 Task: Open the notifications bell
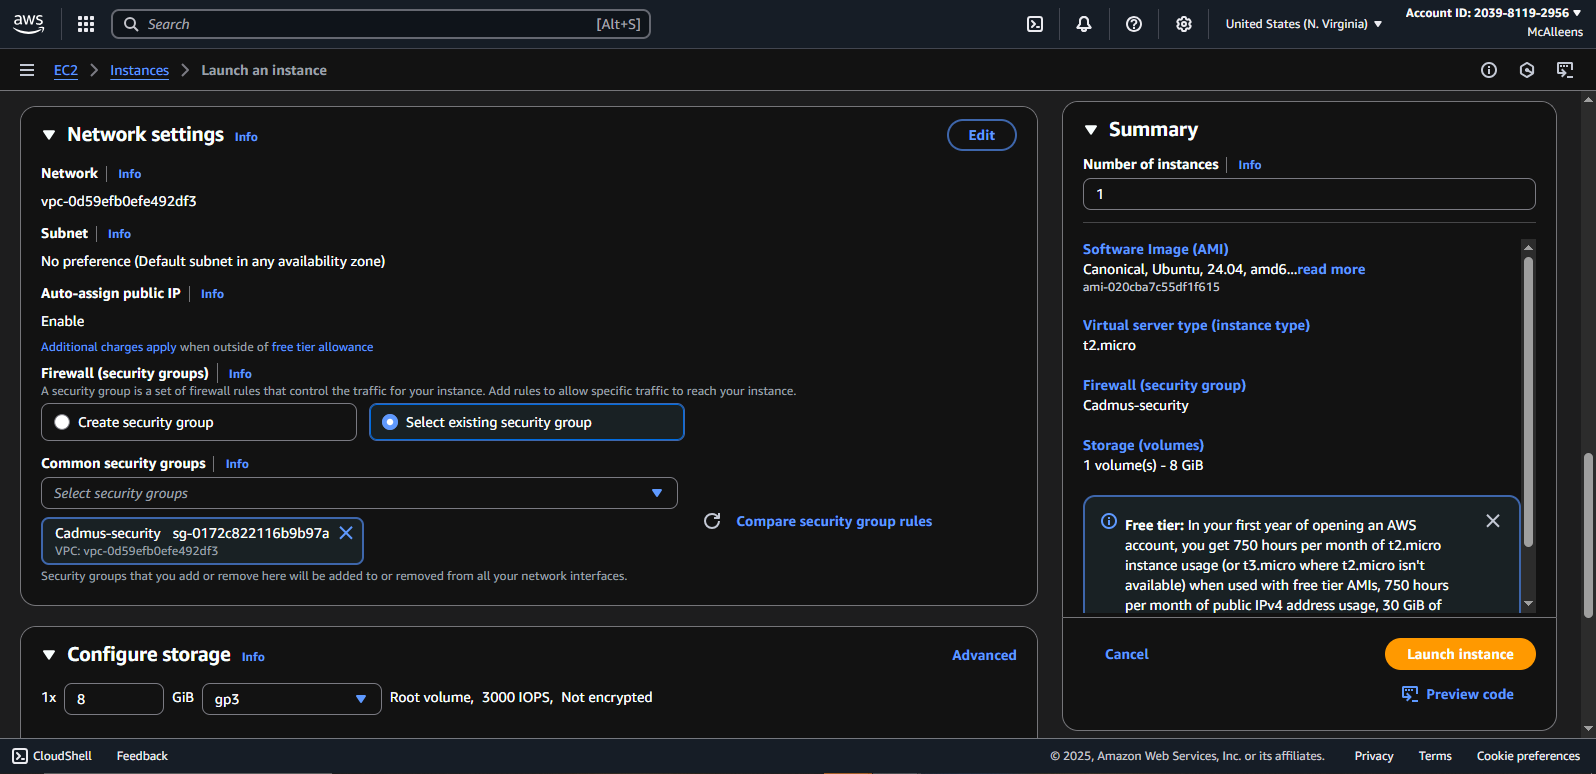click(1084, 24)
